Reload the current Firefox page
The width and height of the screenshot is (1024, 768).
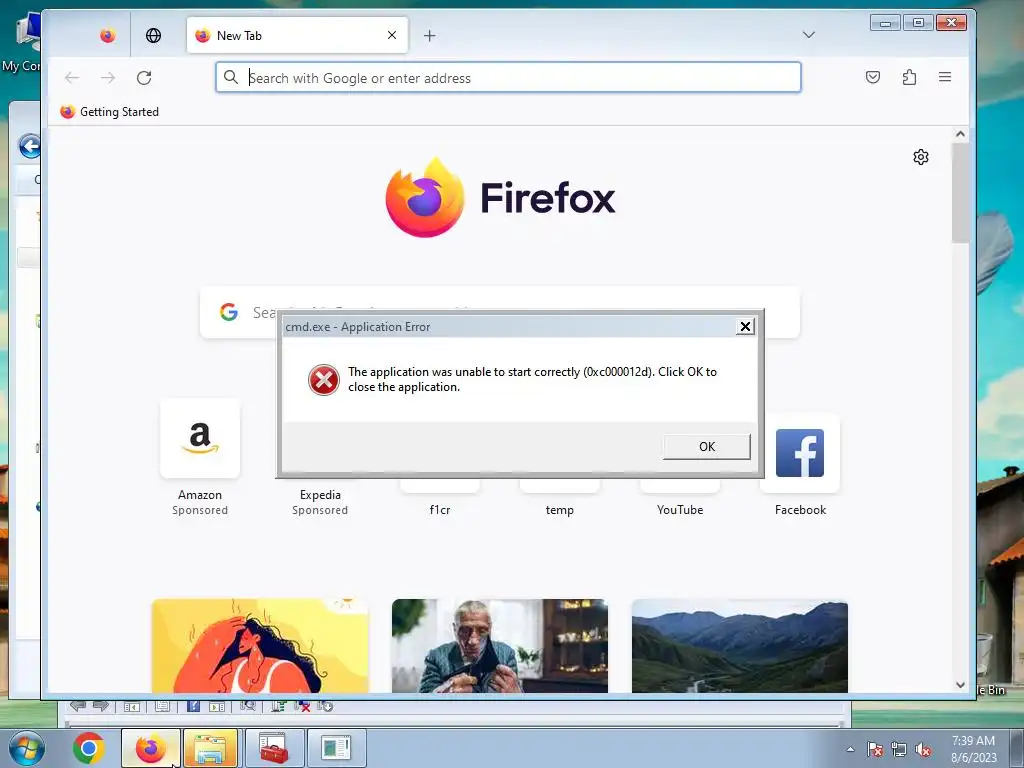tap(144, 78)
